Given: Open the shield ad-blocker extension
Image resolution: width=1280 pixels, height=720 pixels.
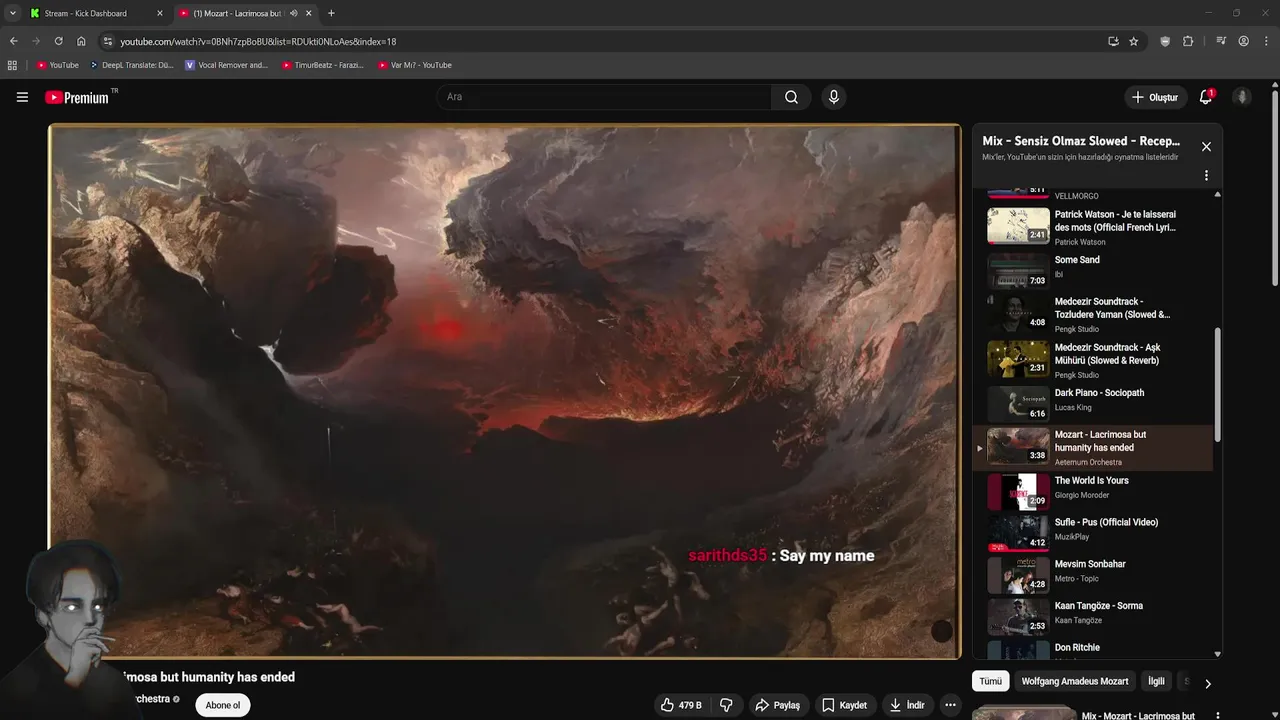Looking at the screenshot, I should pyautogui.click(x=1165, y=41).
